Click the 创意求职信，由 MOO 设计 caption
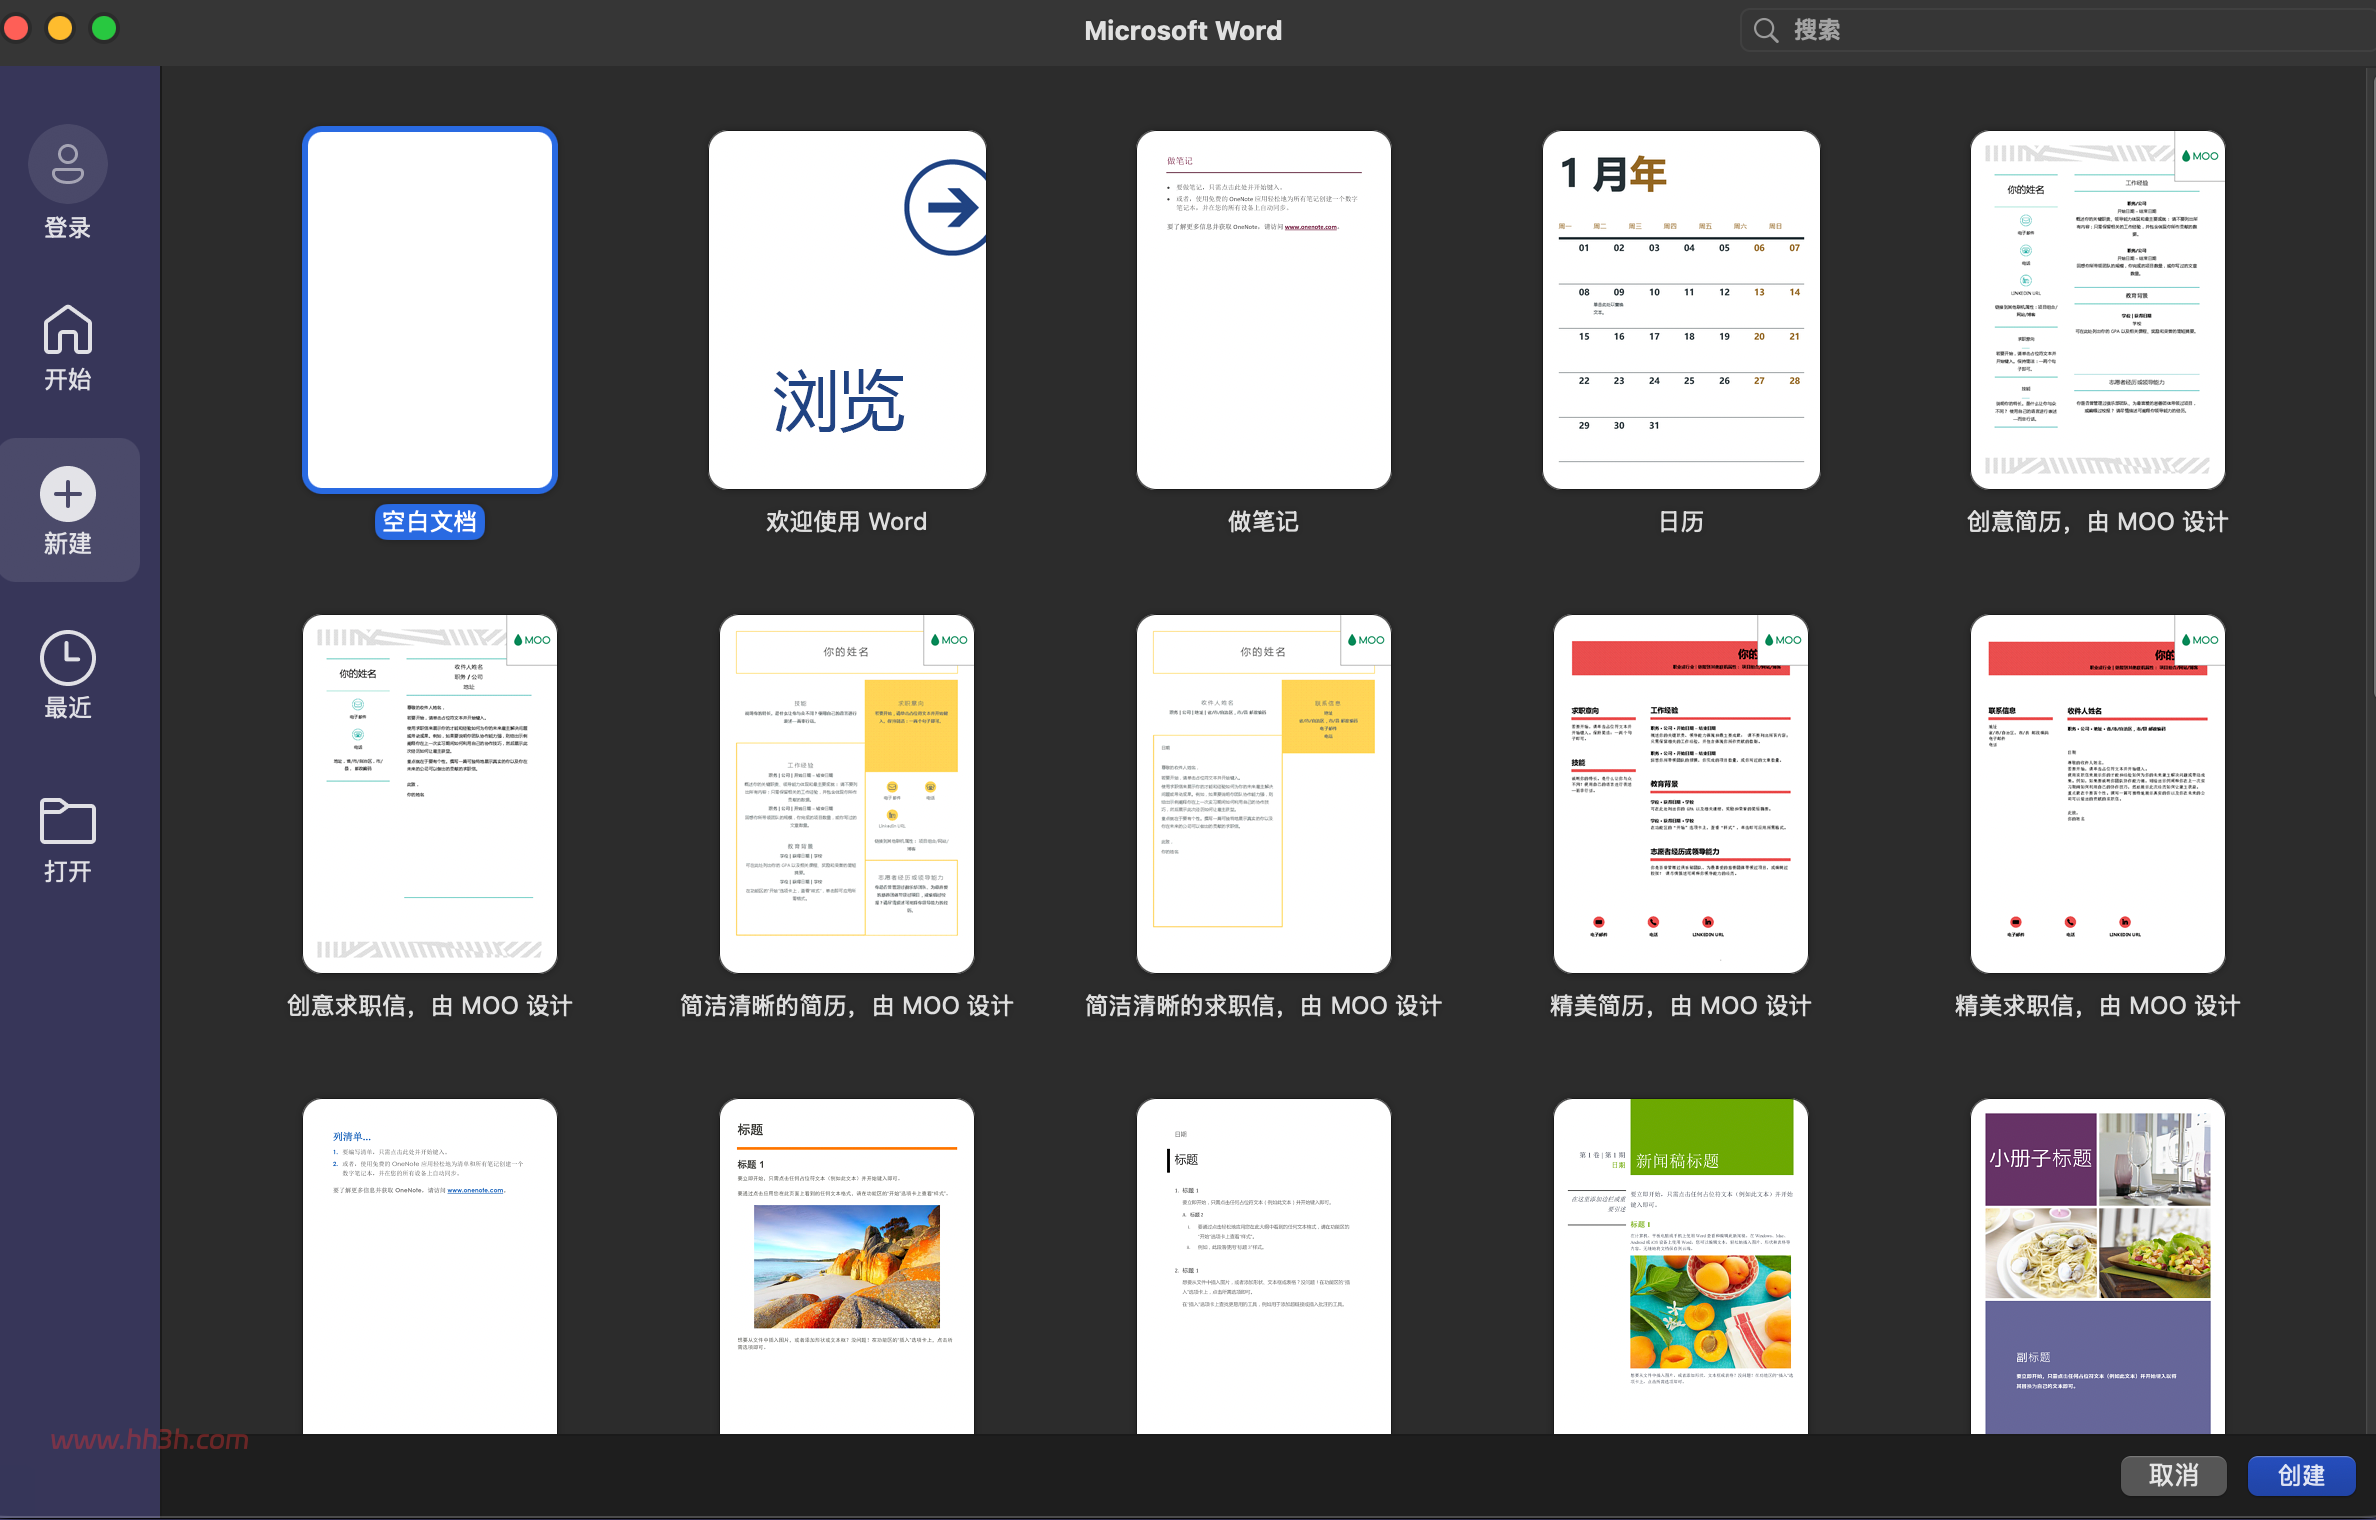2376x1520 pixels. (430, 1006)
